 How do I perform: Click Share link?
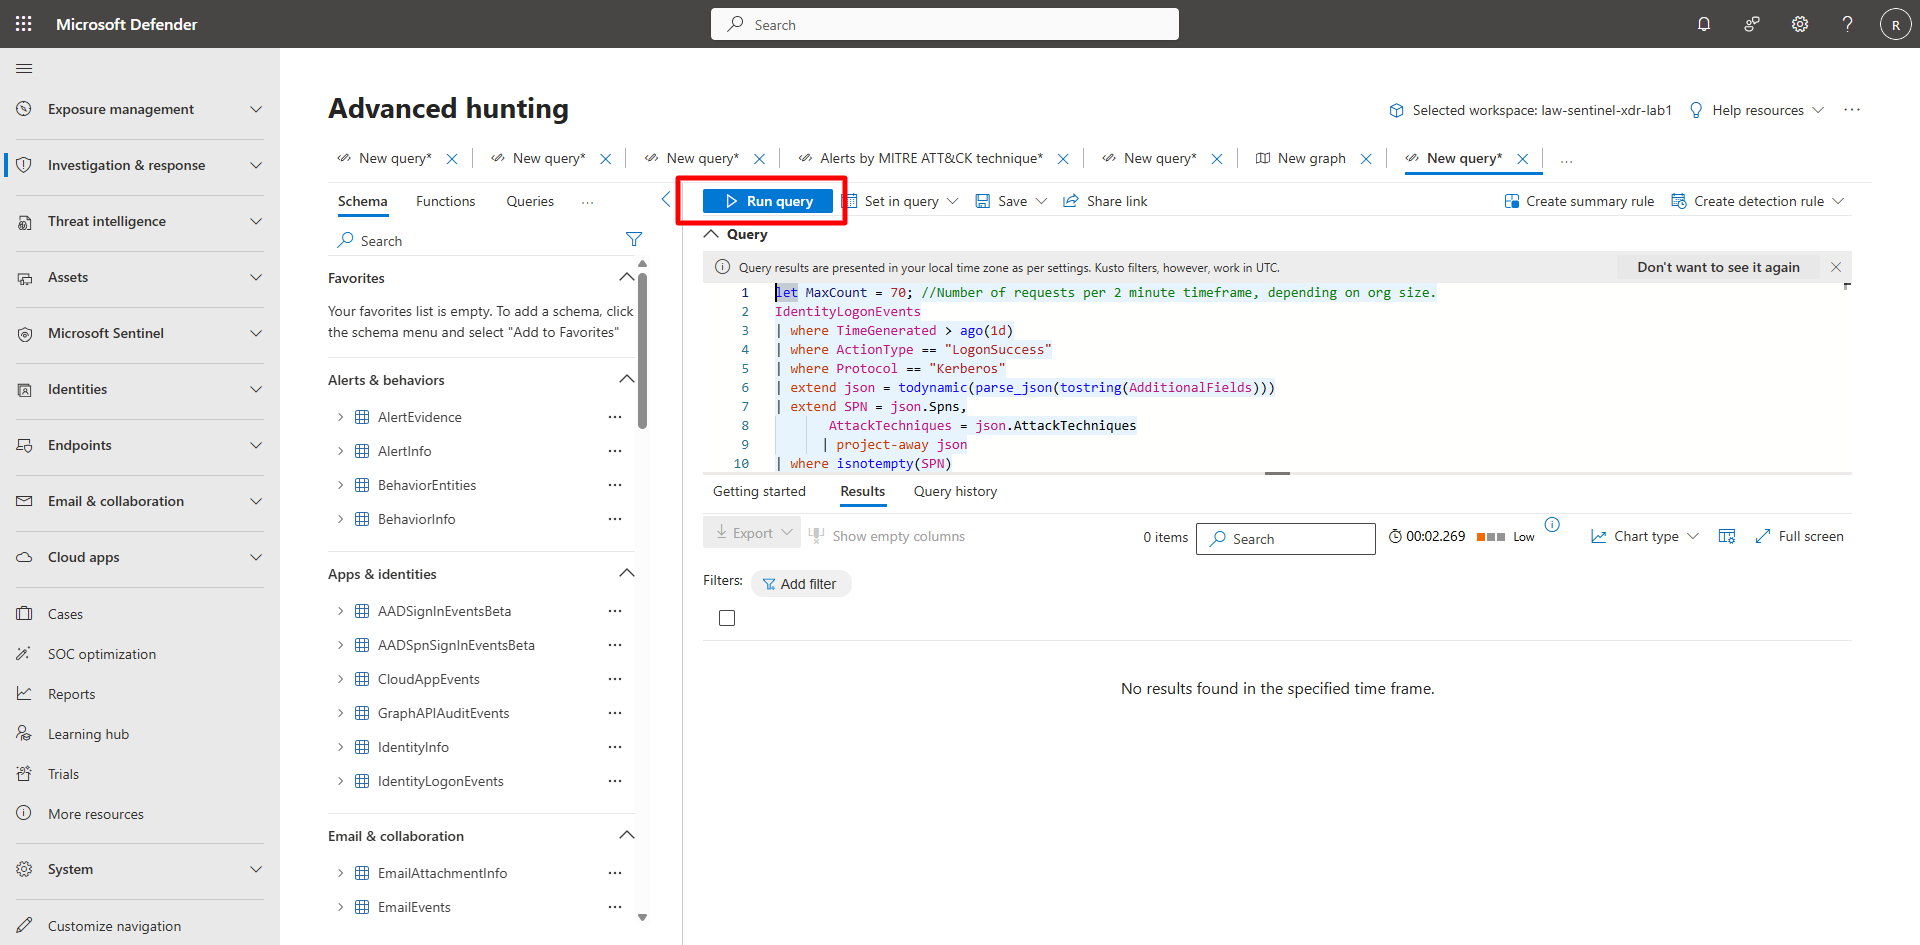(1105, 201)
